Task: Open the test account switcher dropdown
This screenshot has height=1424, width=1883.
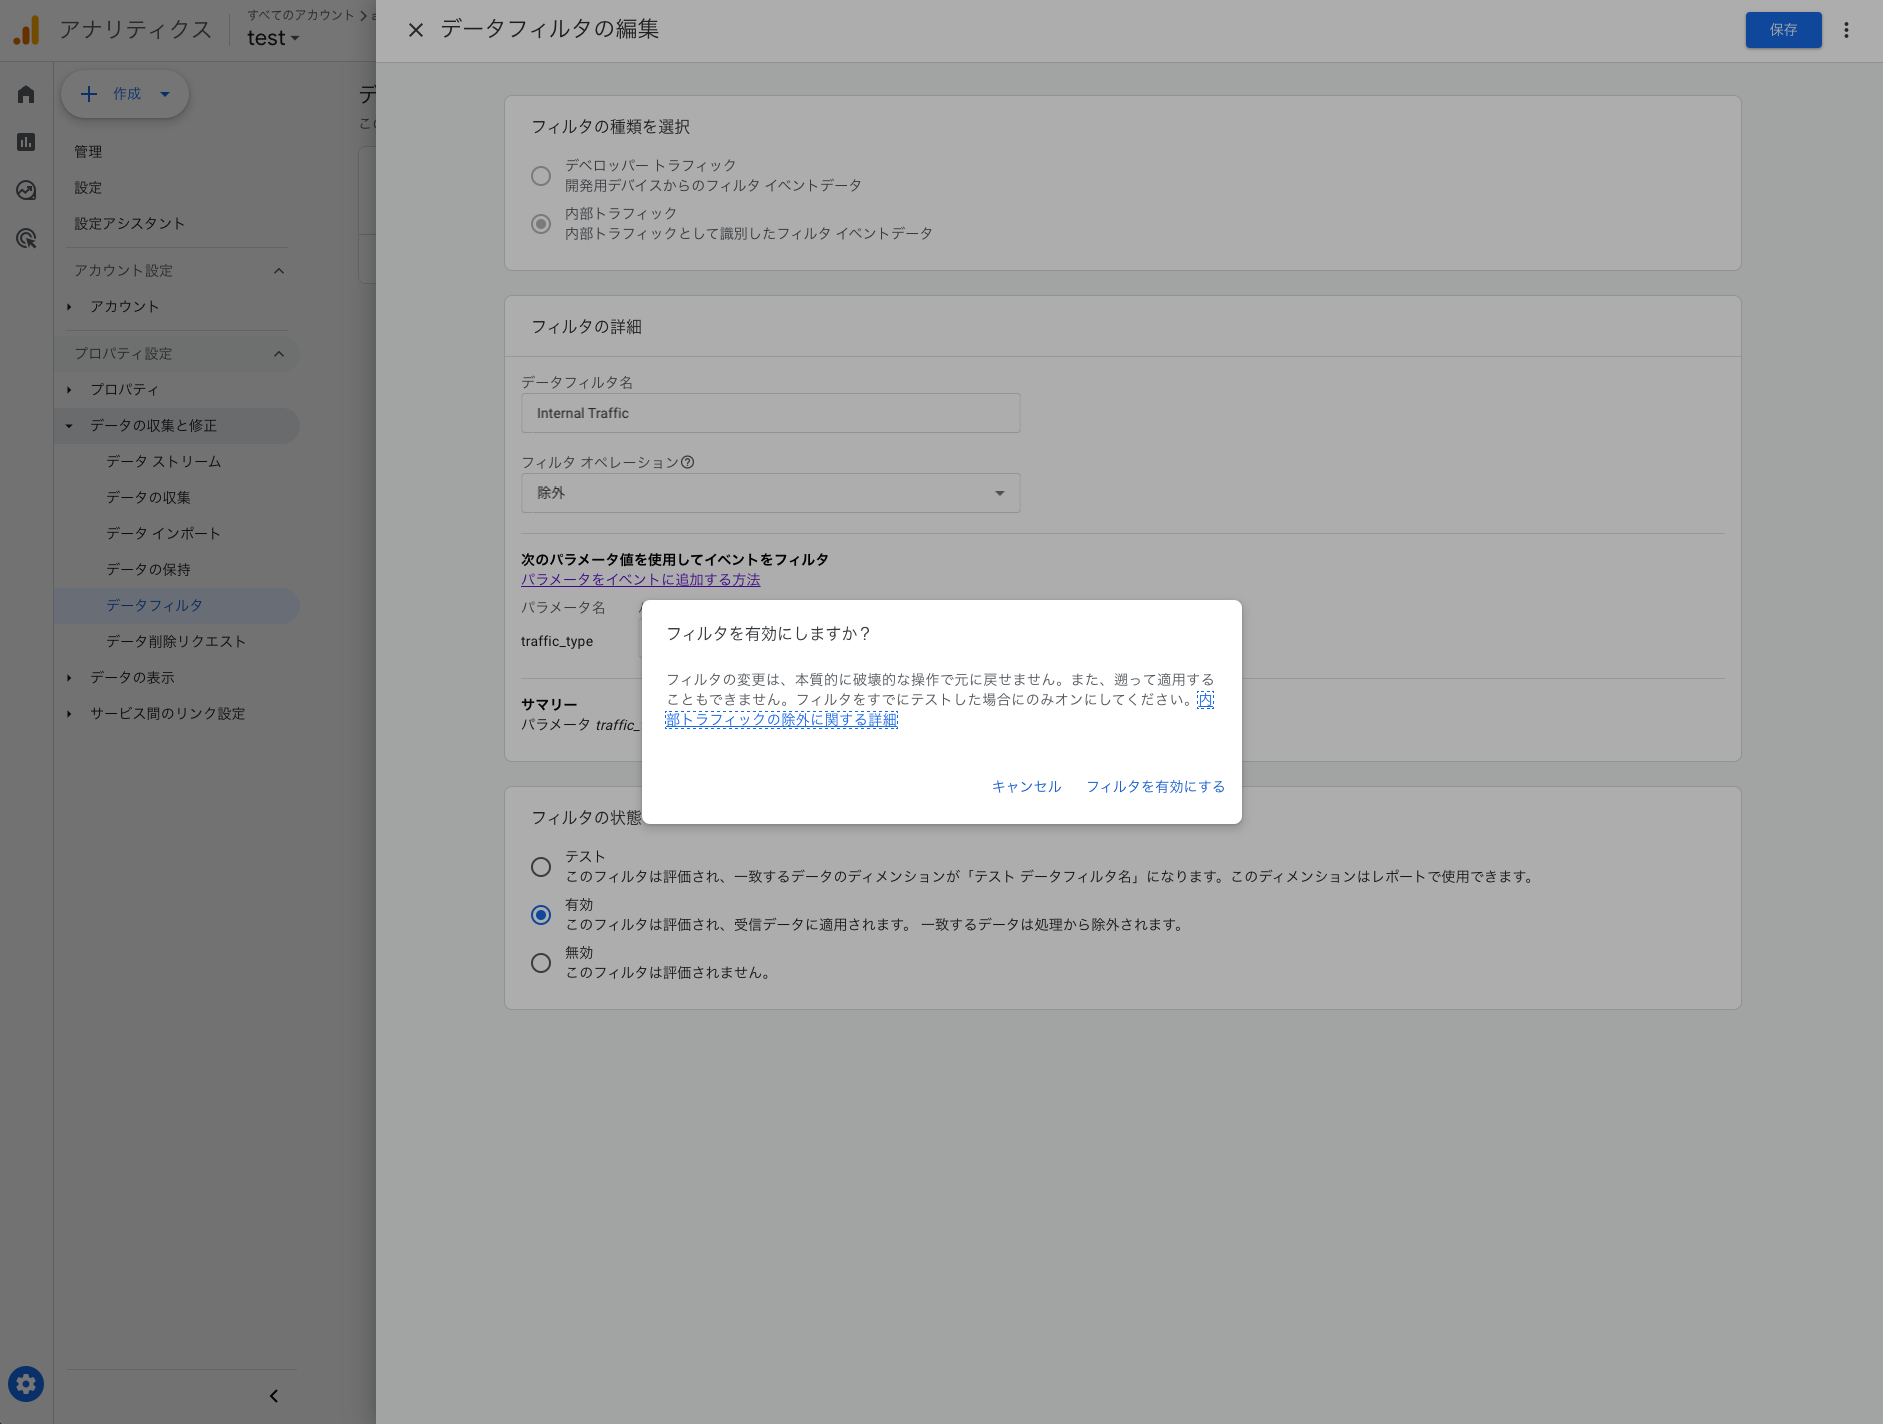Action: 273,38
